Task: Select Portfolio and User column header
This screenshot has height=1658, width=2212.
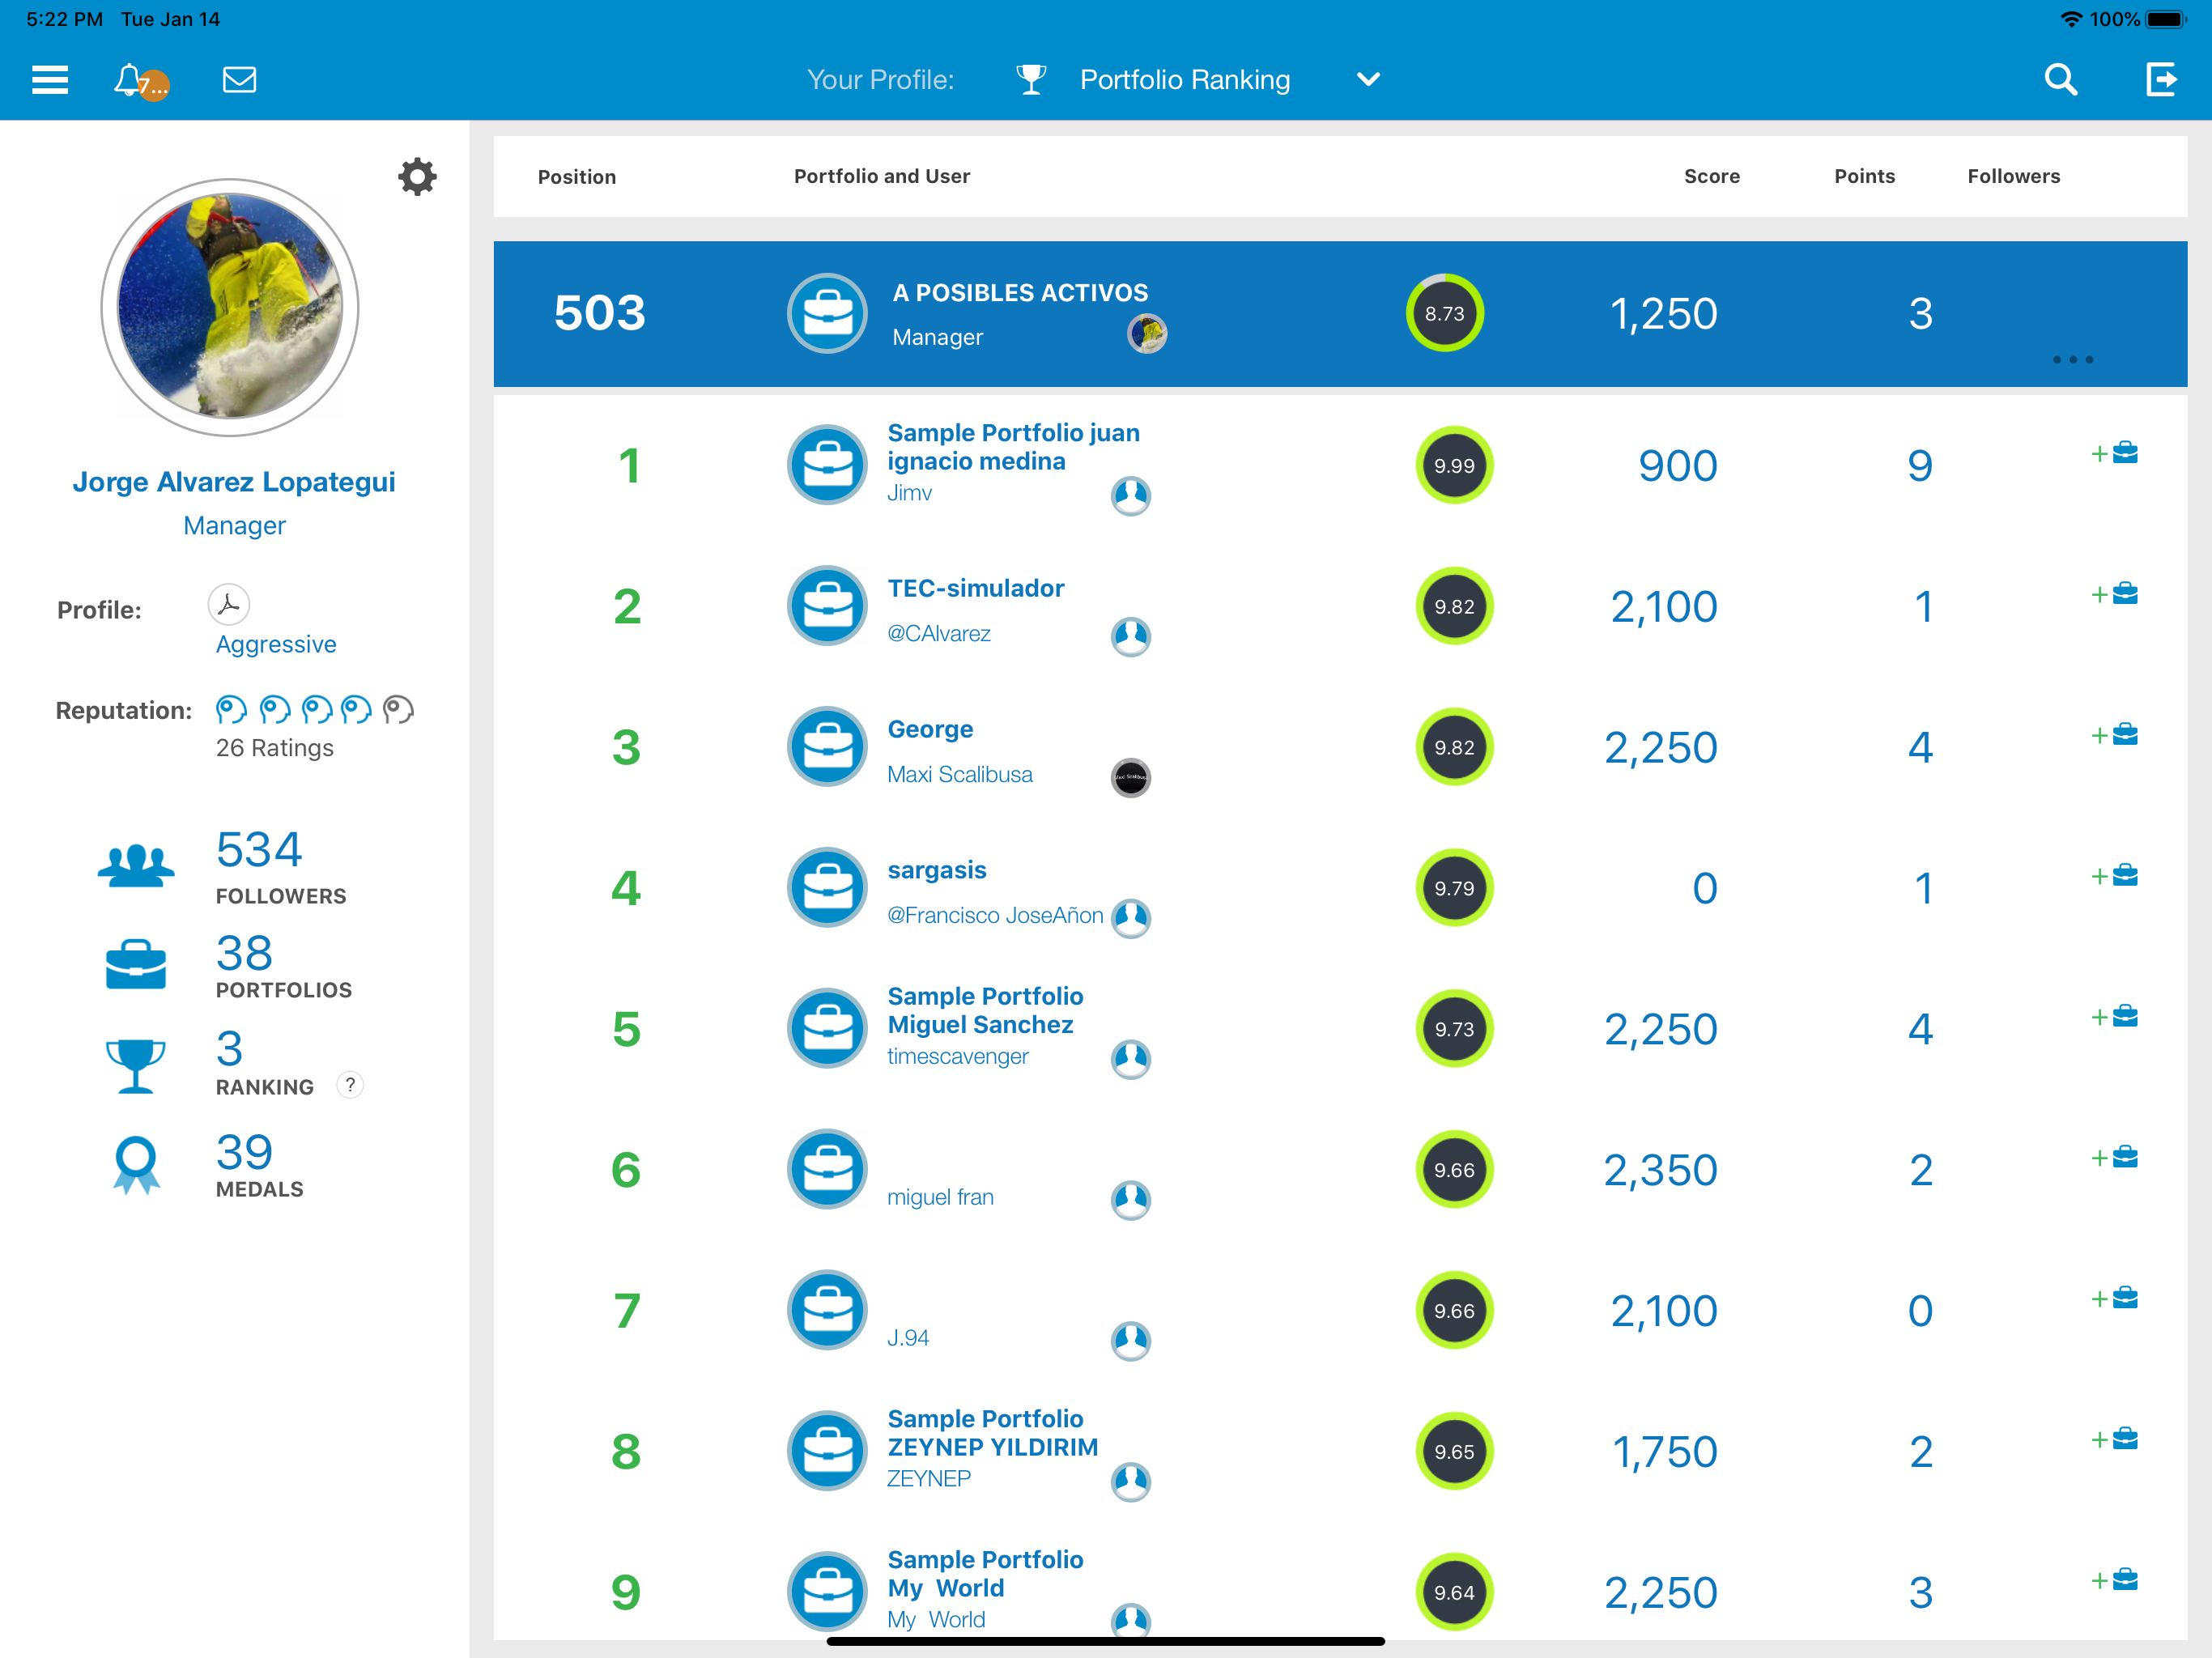Action: [x=881, y=176]
